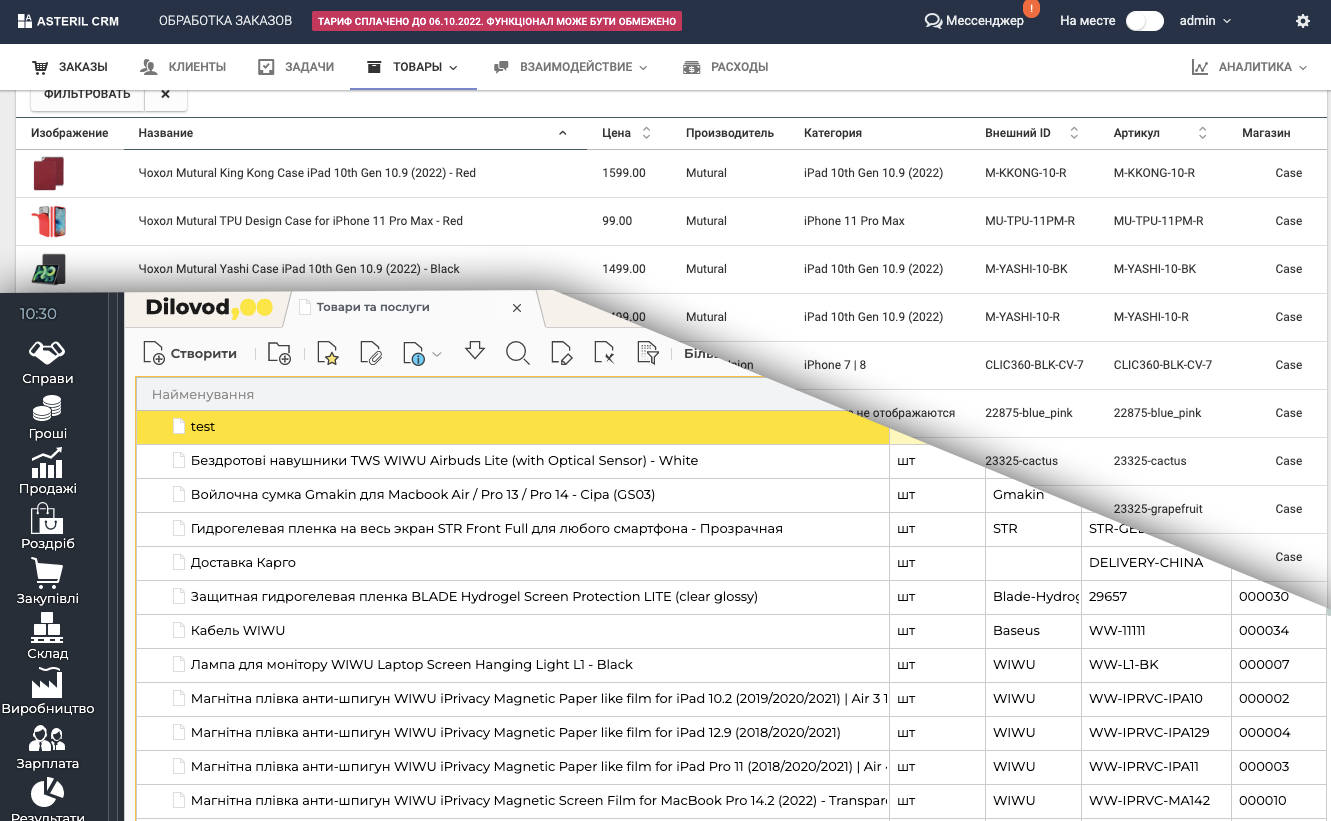Click the list filter icon in Dilovod
The height and width of the screenshot is (821, 1331).
coord(648,353)
